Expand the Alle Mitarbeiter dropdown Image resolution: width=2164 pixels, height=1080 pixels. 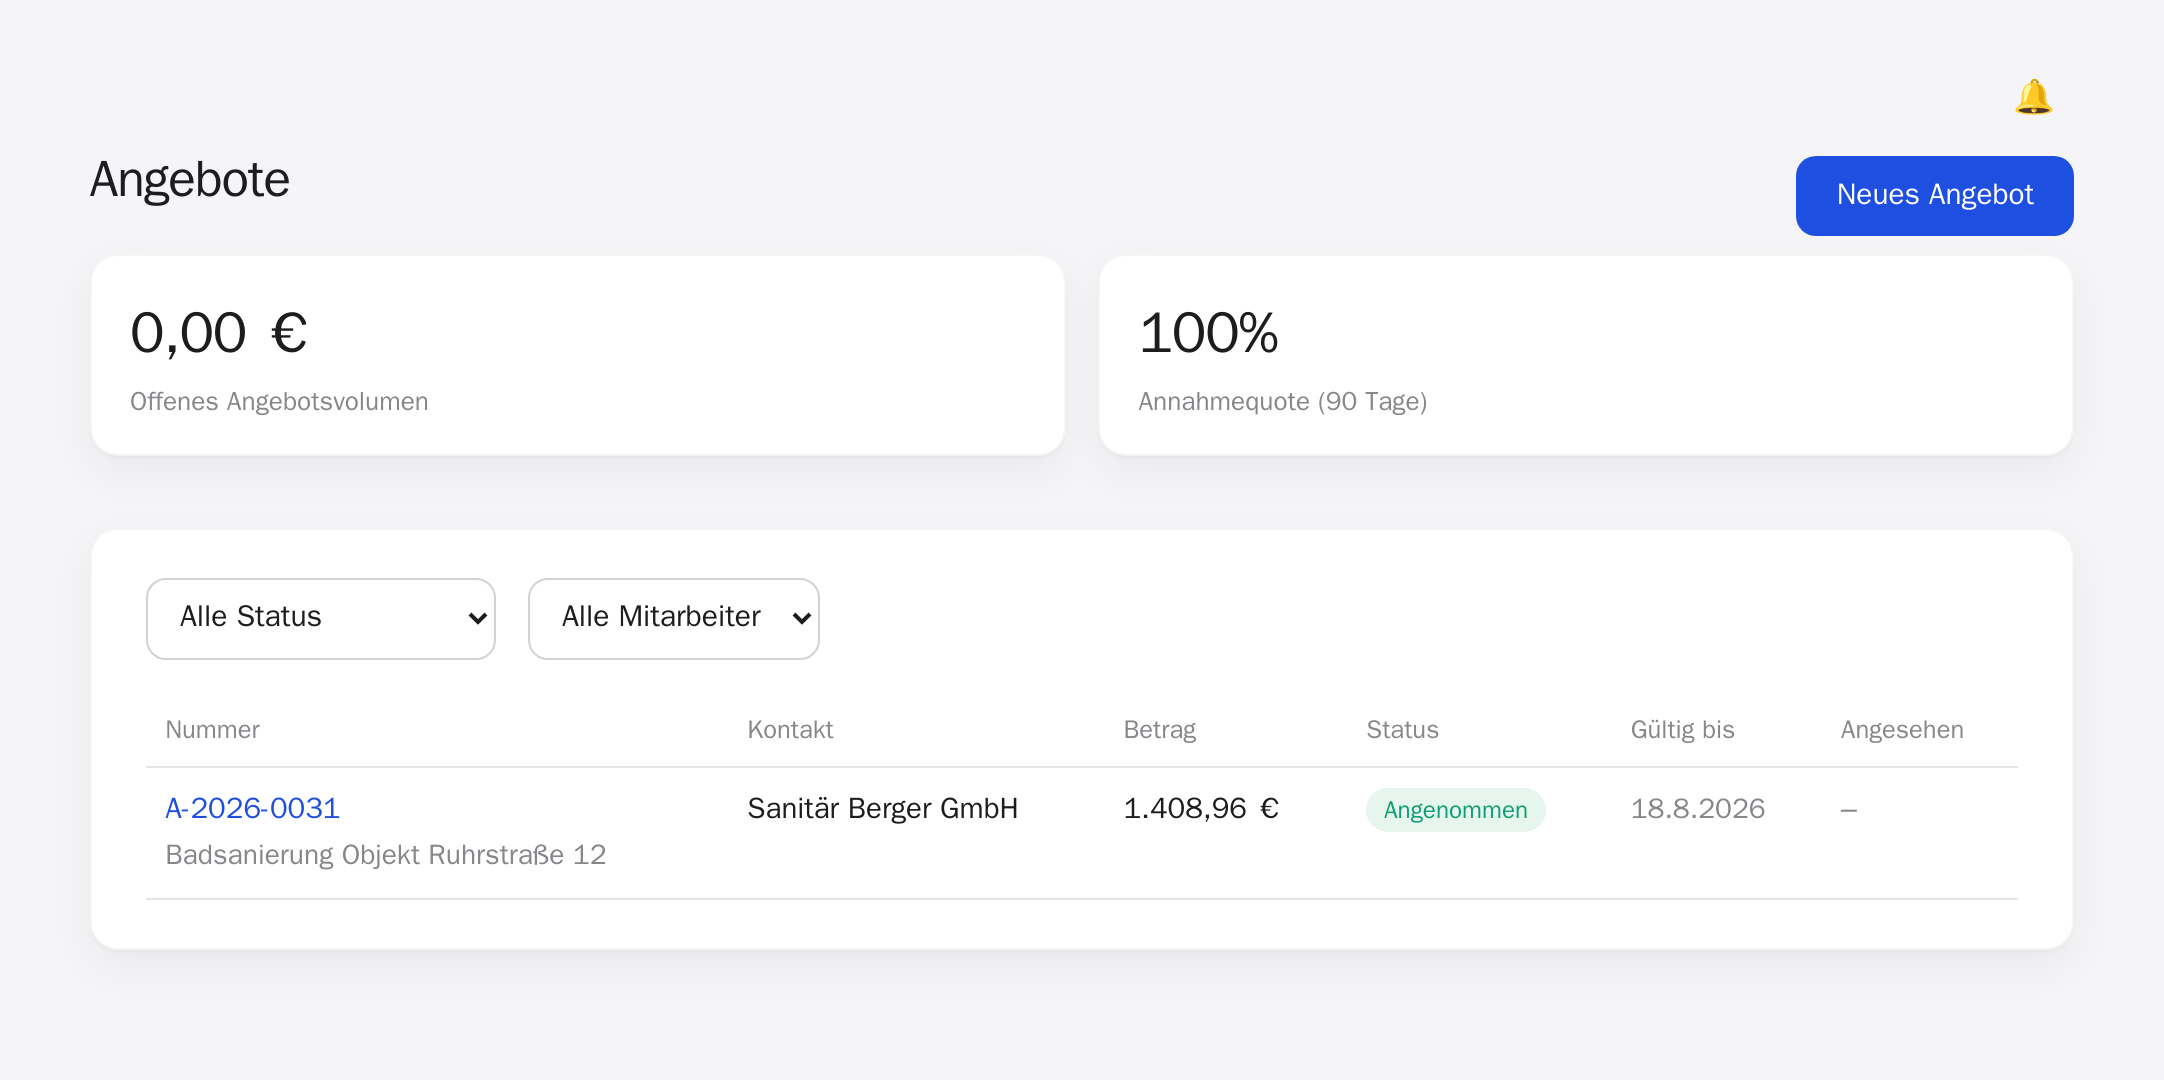[x=674, y=618]
